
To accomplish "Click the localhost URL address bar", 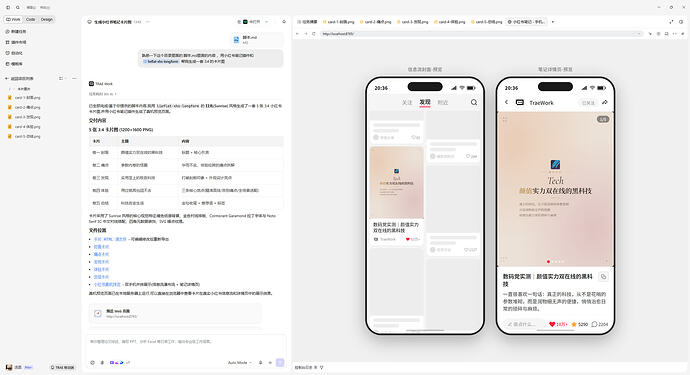I will 482,33.
